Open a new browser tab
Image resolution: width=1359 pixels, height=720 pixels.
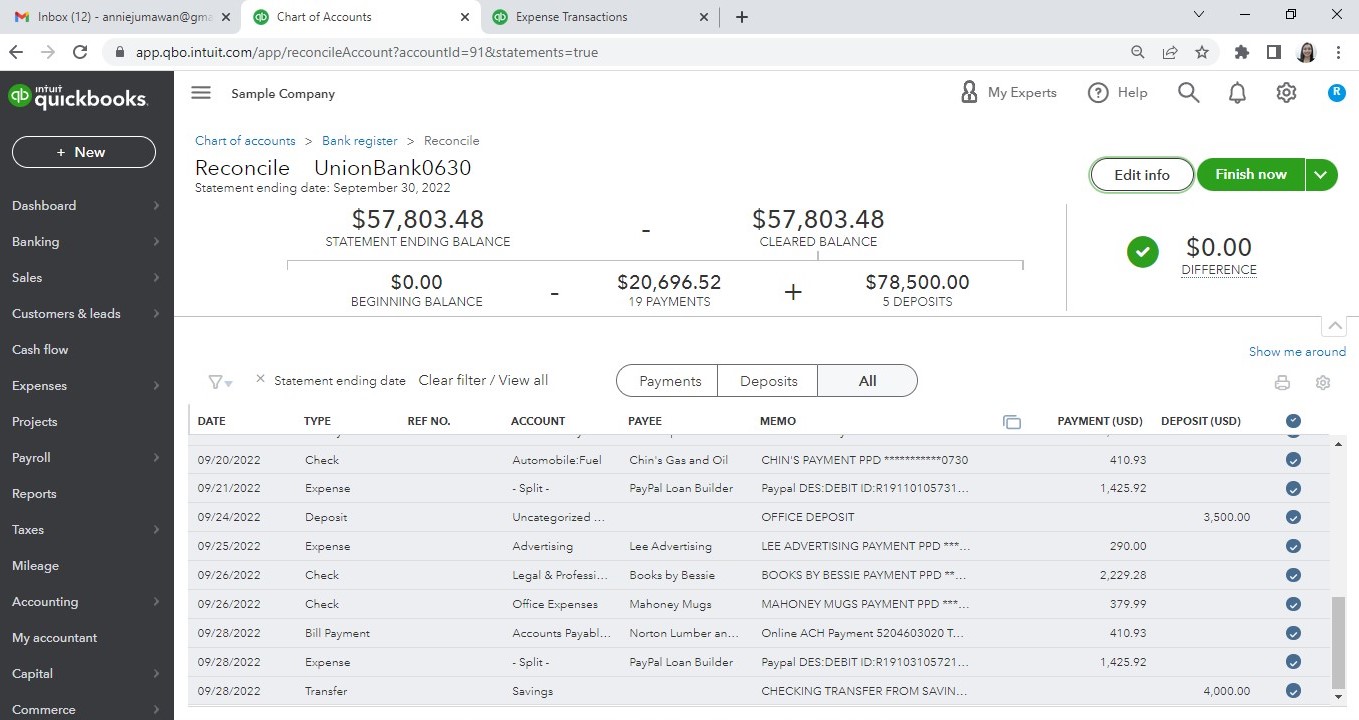pos(741,17)
